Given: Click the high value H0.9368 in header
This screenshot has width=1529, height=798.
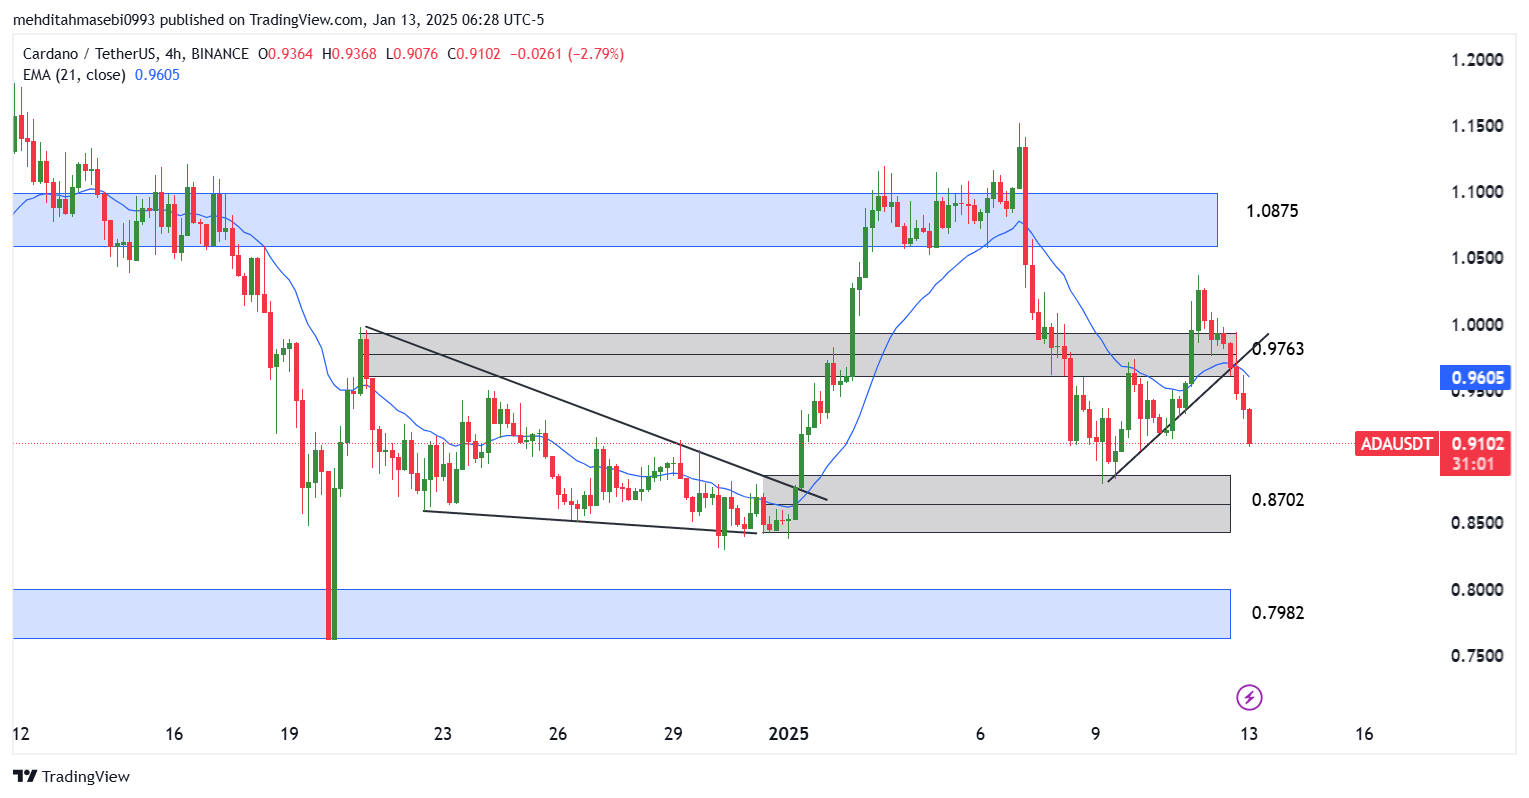Looking at the screenshot, I should click(348, 54).
